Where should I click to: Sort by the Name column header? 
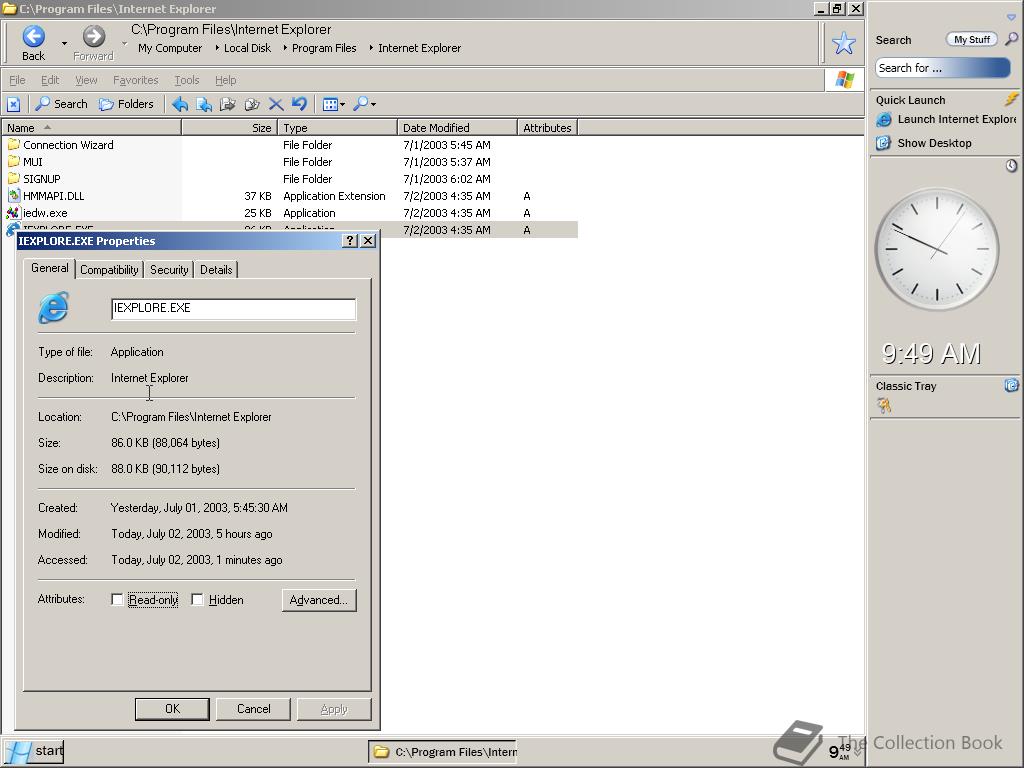[x=91, y=127]
